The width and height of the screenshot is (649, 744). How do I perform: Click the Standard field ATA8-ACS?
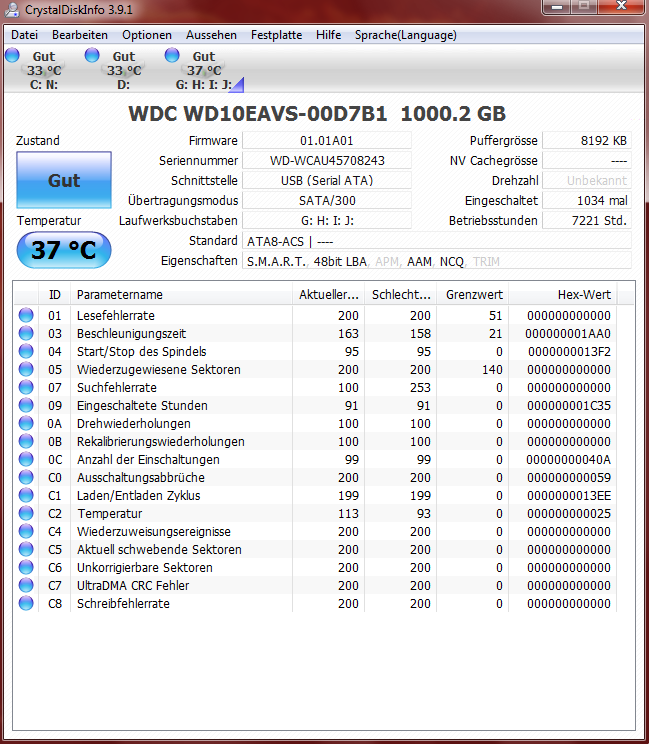tap(437, 241)
